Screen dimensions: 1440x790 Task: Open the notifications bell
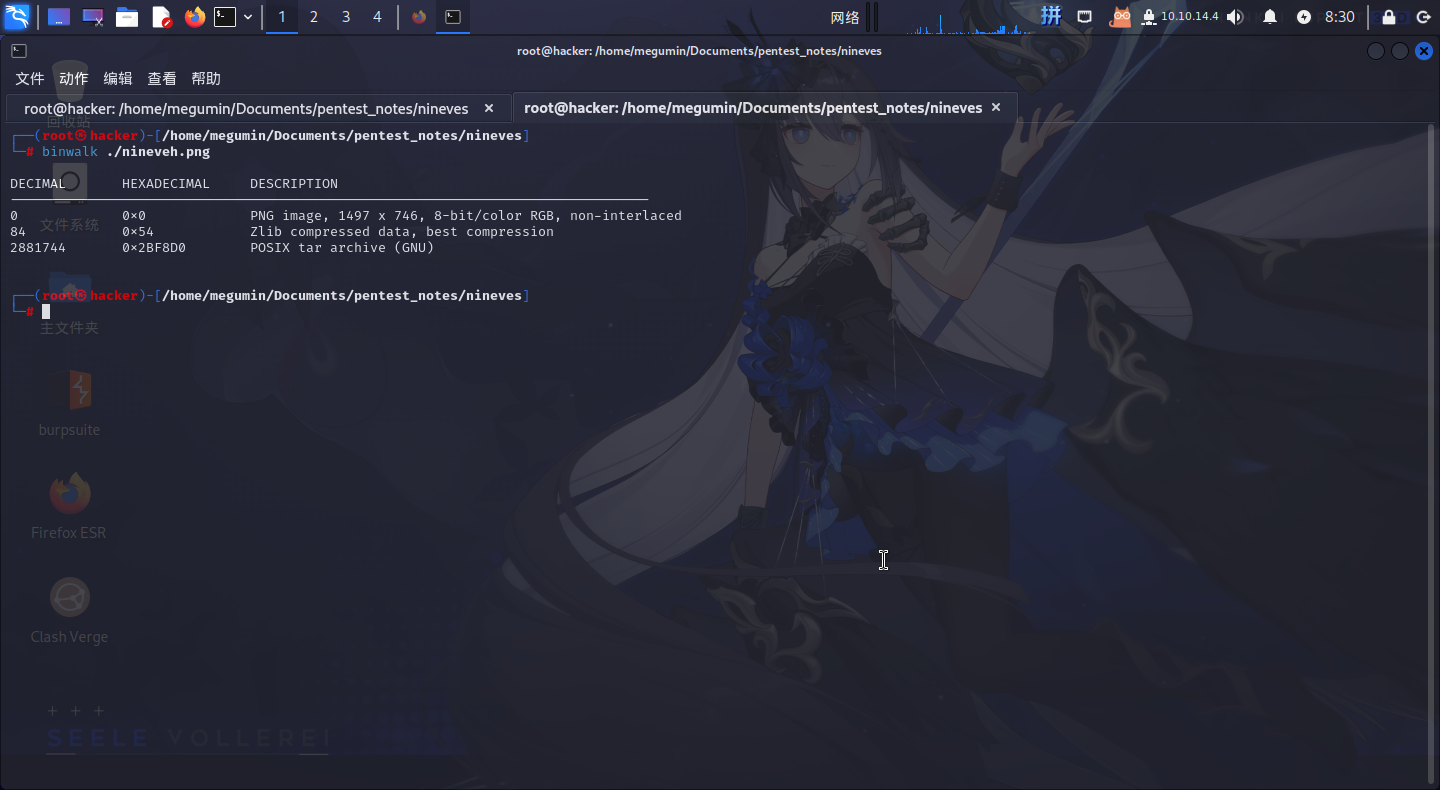tap(1270, 17)
